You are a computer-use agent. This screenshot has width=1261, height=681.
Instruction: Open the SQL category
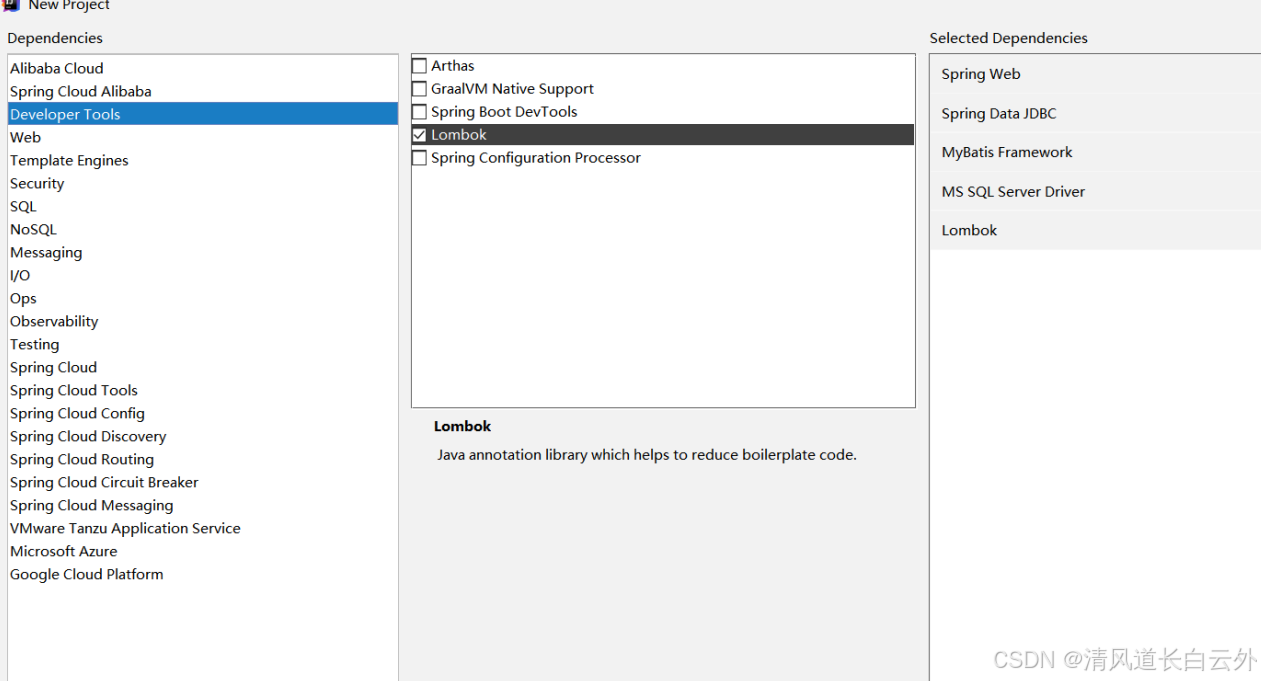[202, 206]
